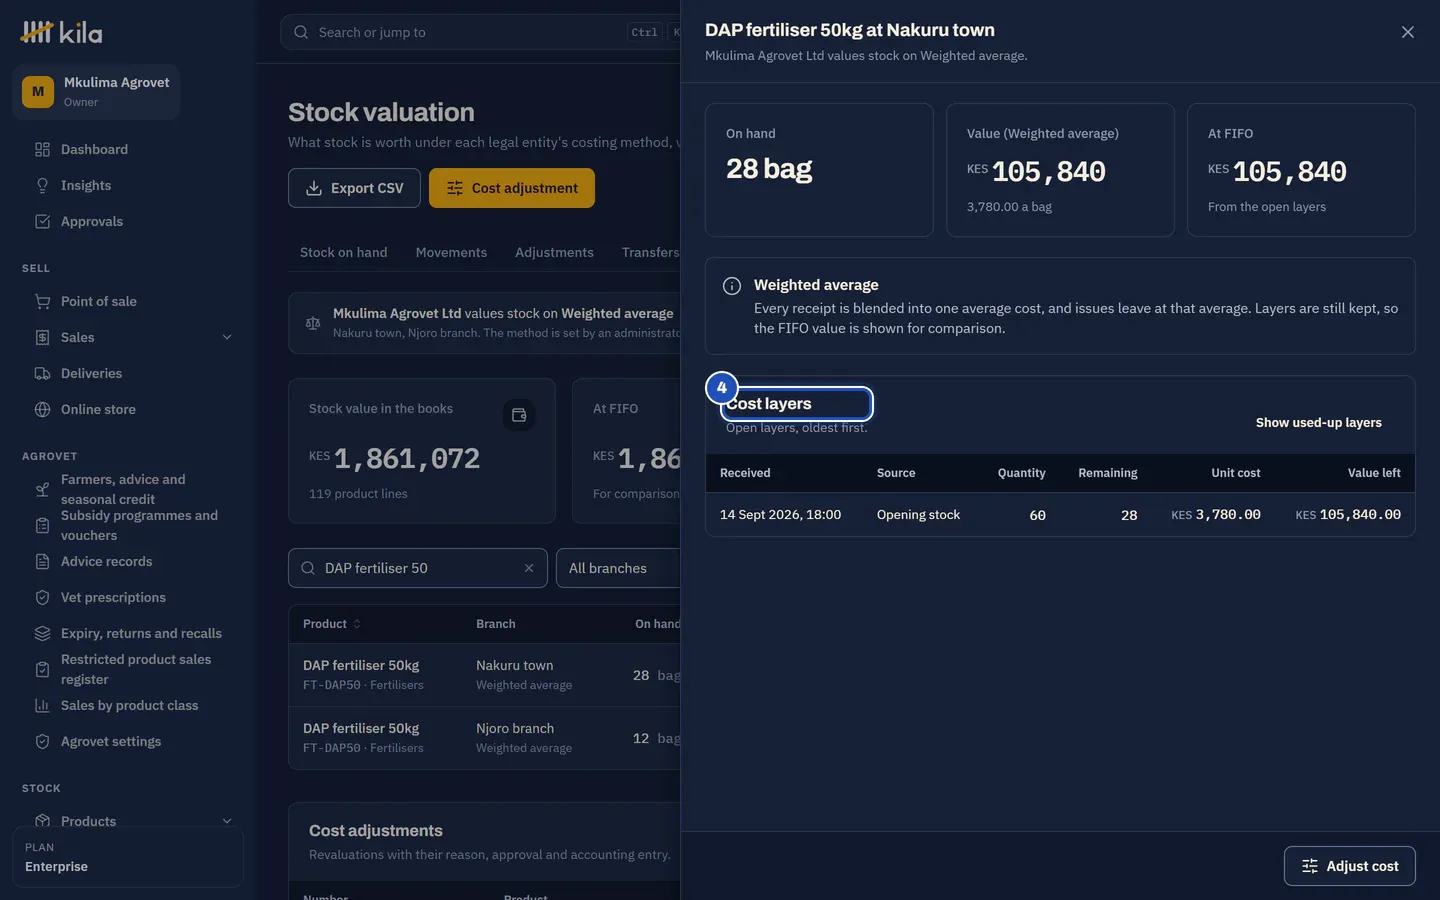Open the All branches dropdown

tap(618, 568)
